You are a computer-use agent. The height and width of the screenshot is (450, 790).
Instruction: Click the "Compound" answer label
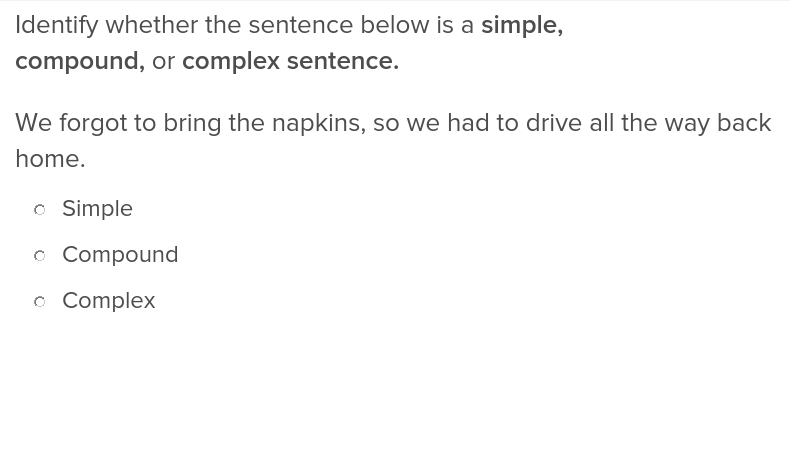[120, 255]
